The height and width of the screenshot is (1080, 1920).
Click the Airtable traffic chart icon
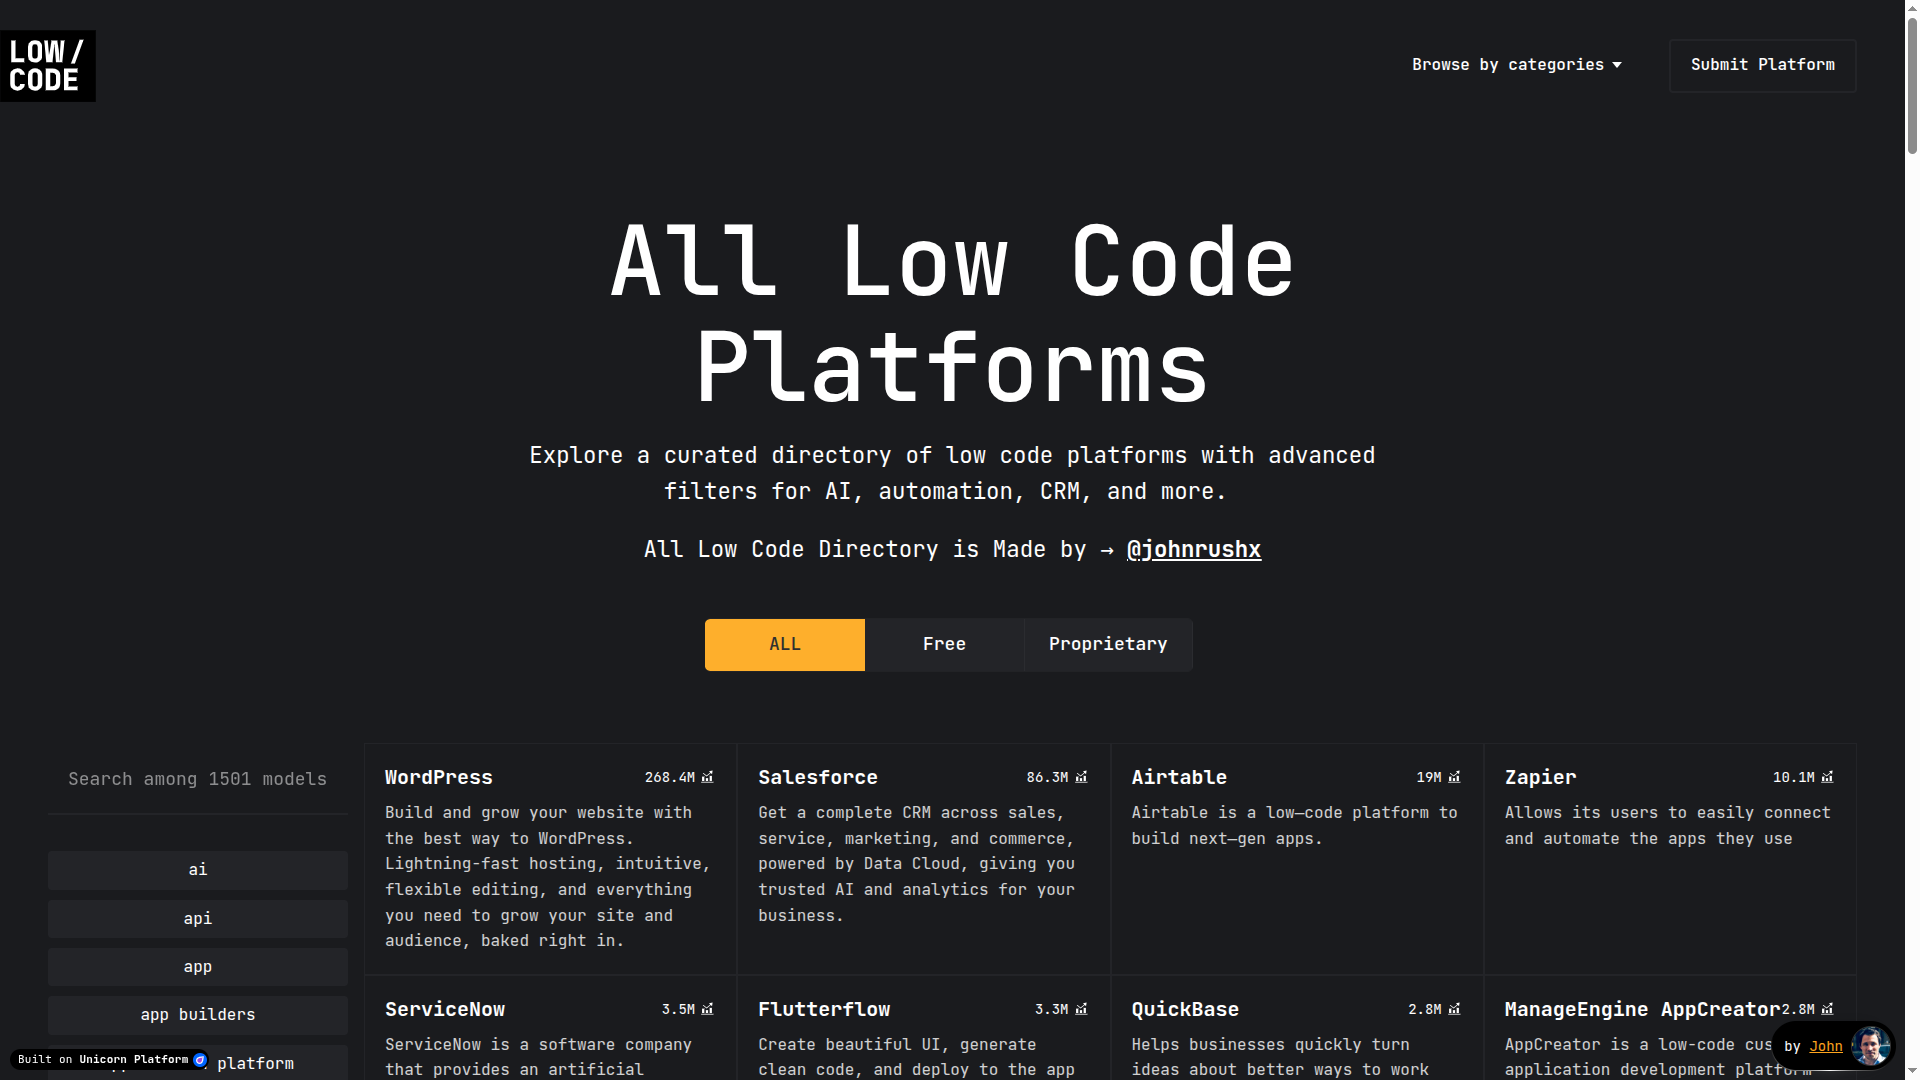click(1455, 777)
